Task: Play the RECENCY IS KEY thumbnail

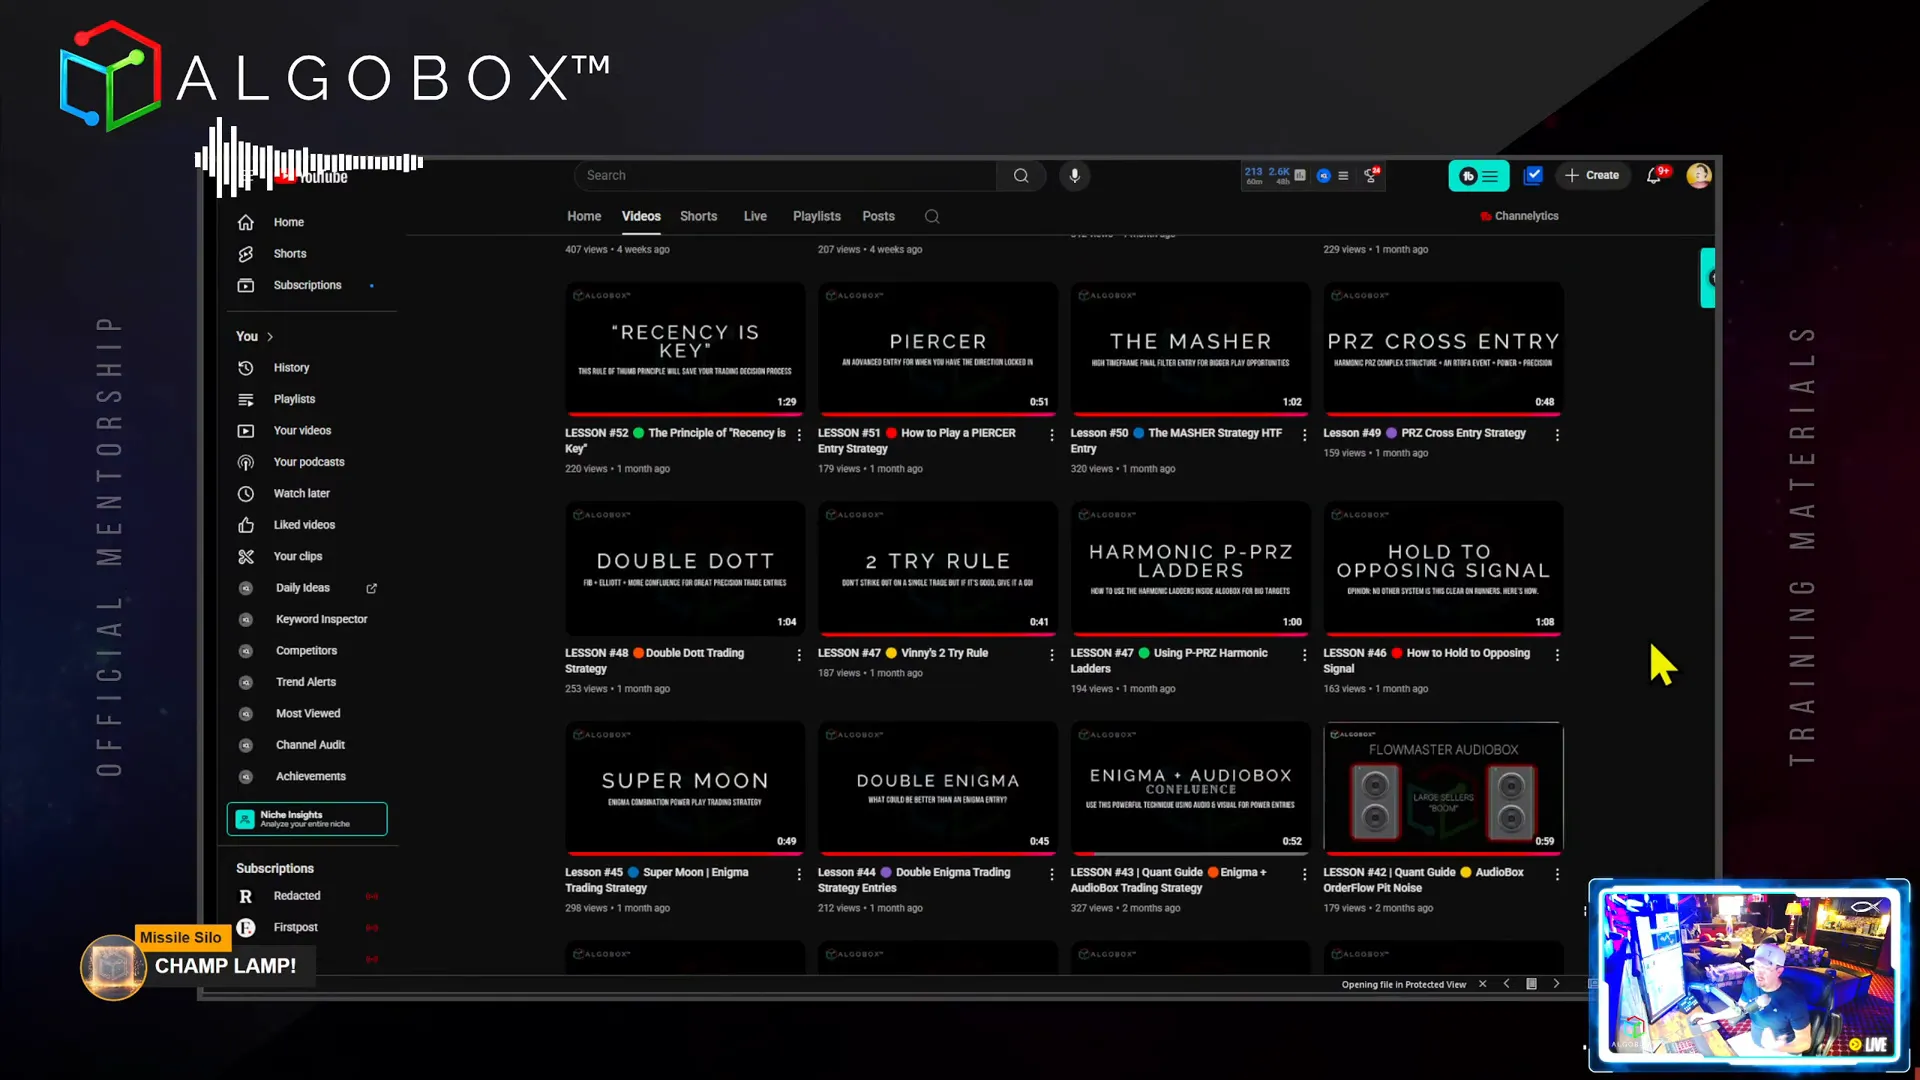Action: [x=685, y=348]
